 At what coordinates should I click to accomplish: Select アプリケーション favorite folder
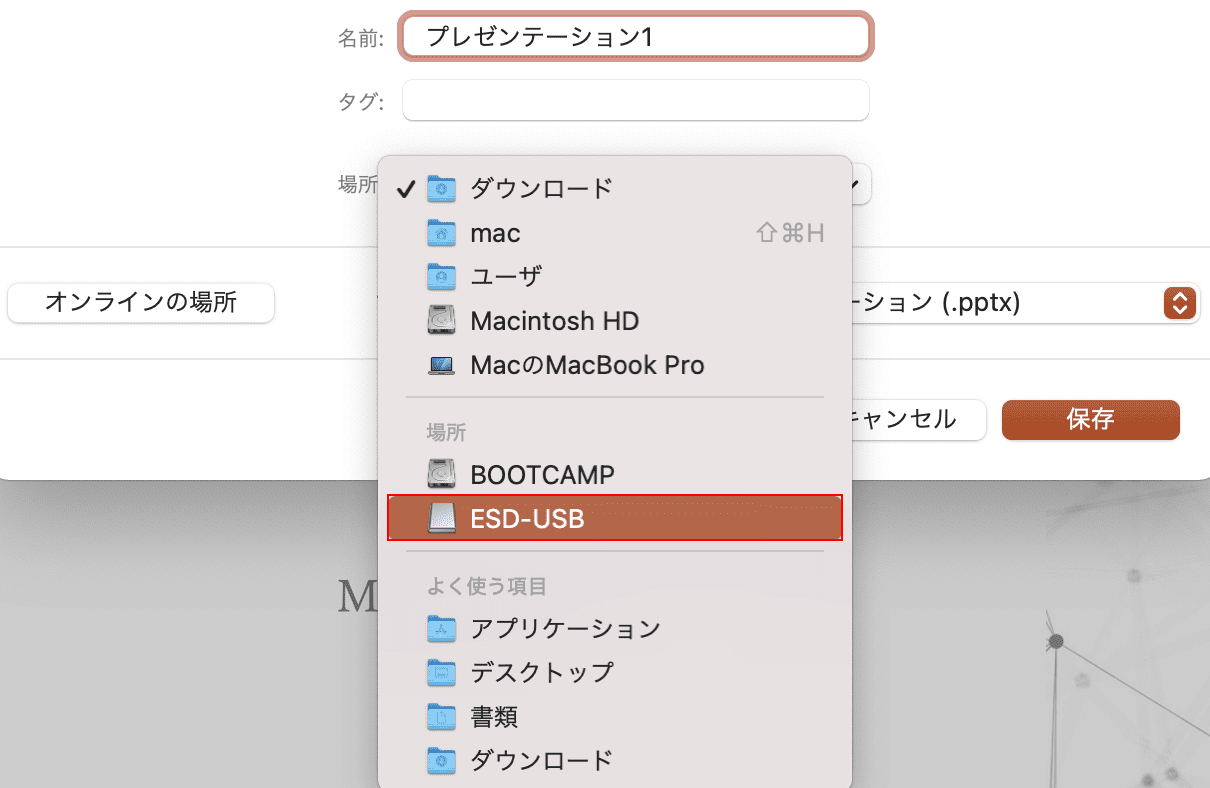point(614,629)
